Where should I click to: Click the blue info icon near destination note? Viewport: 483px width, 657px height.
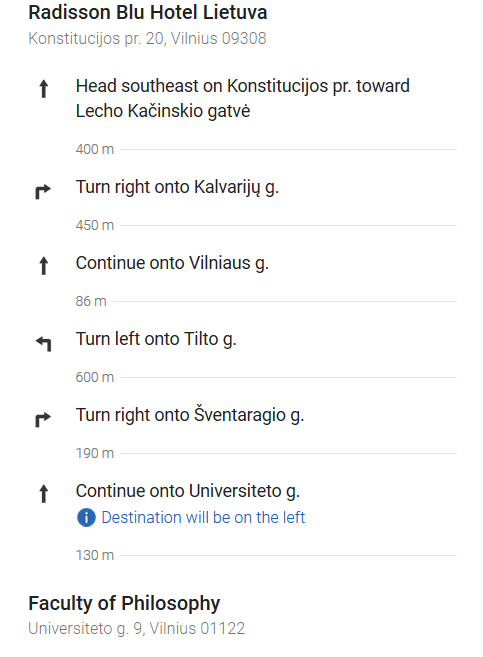[86, 517]
